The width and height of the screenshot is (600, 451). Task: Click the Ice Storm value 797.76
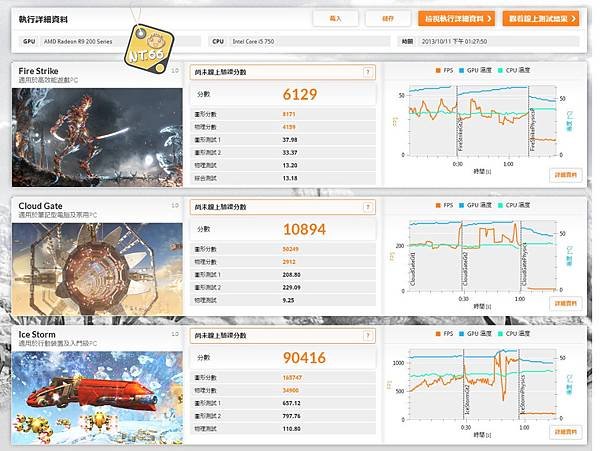291,416
